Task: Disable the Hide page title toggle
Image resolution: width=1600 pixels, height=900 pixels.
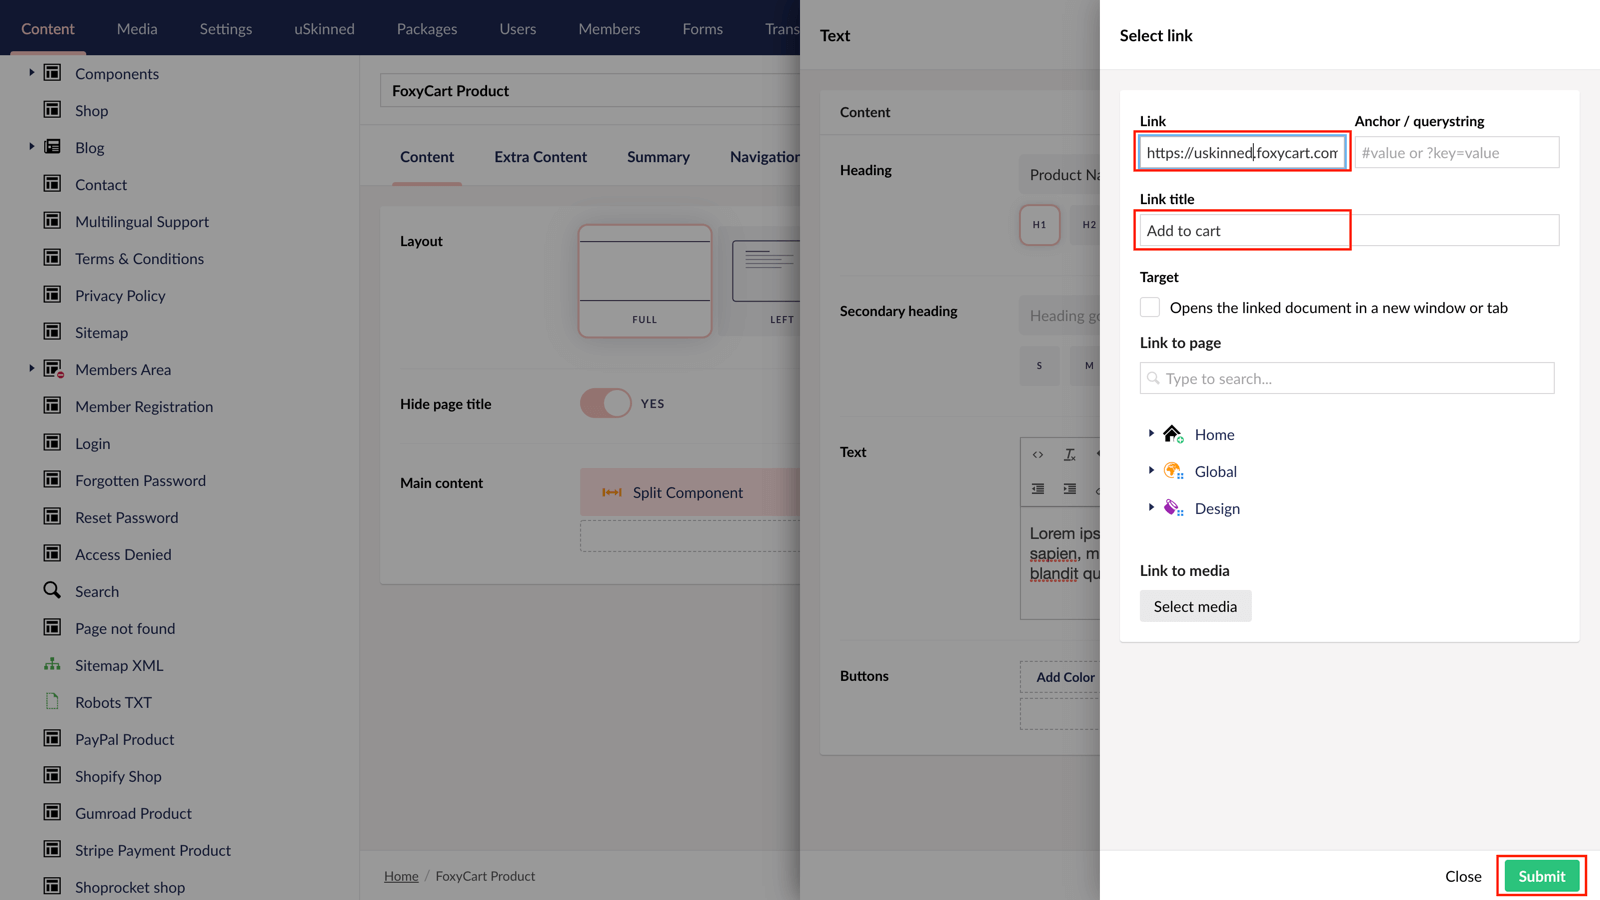Action: coord(605,403)
